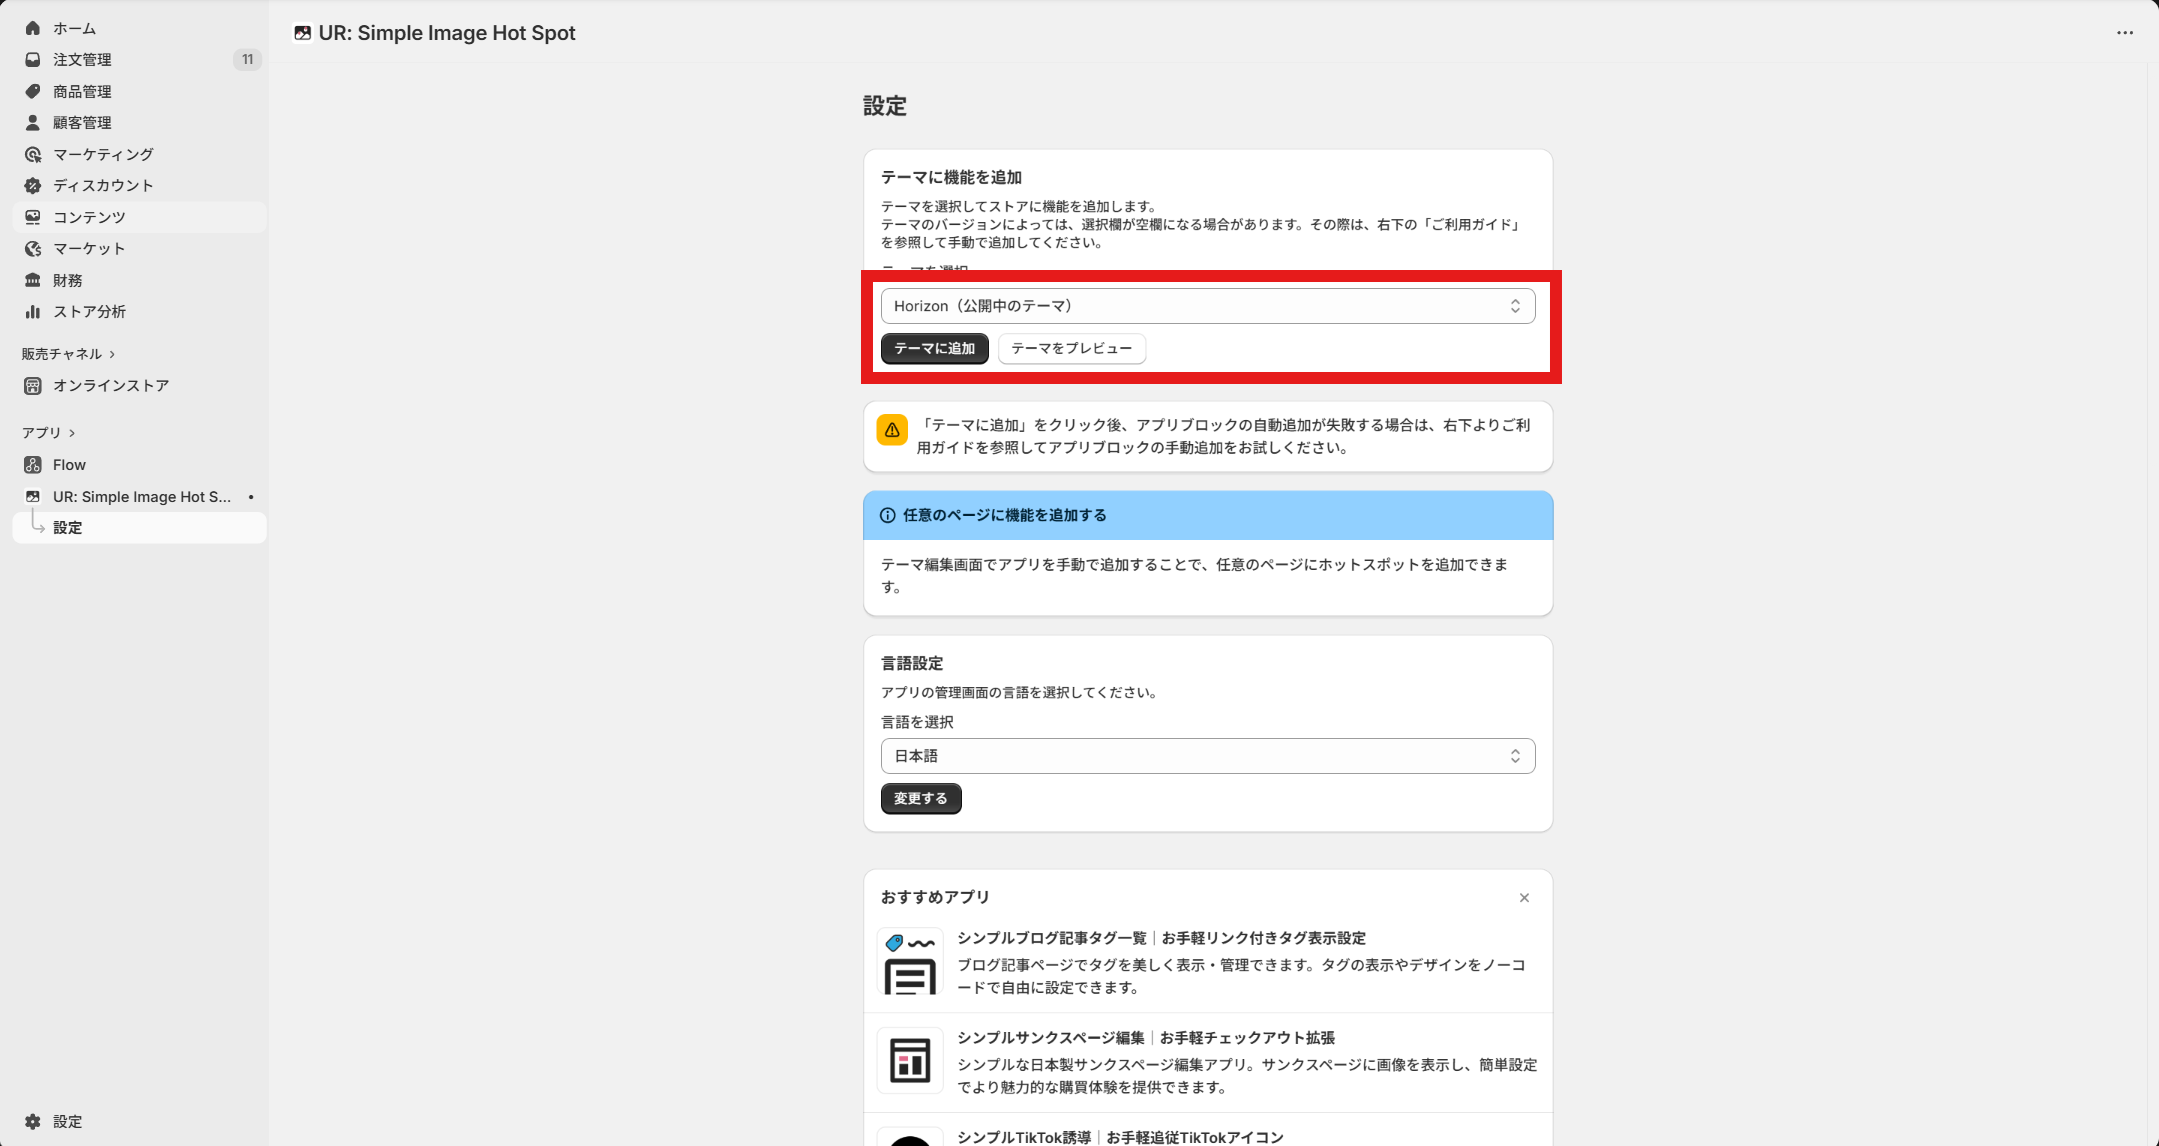The image size is (2159, 1146).
Task: Dismiss the おすすめアプリ panel with its X
Action: click(x=1524, y=897)
